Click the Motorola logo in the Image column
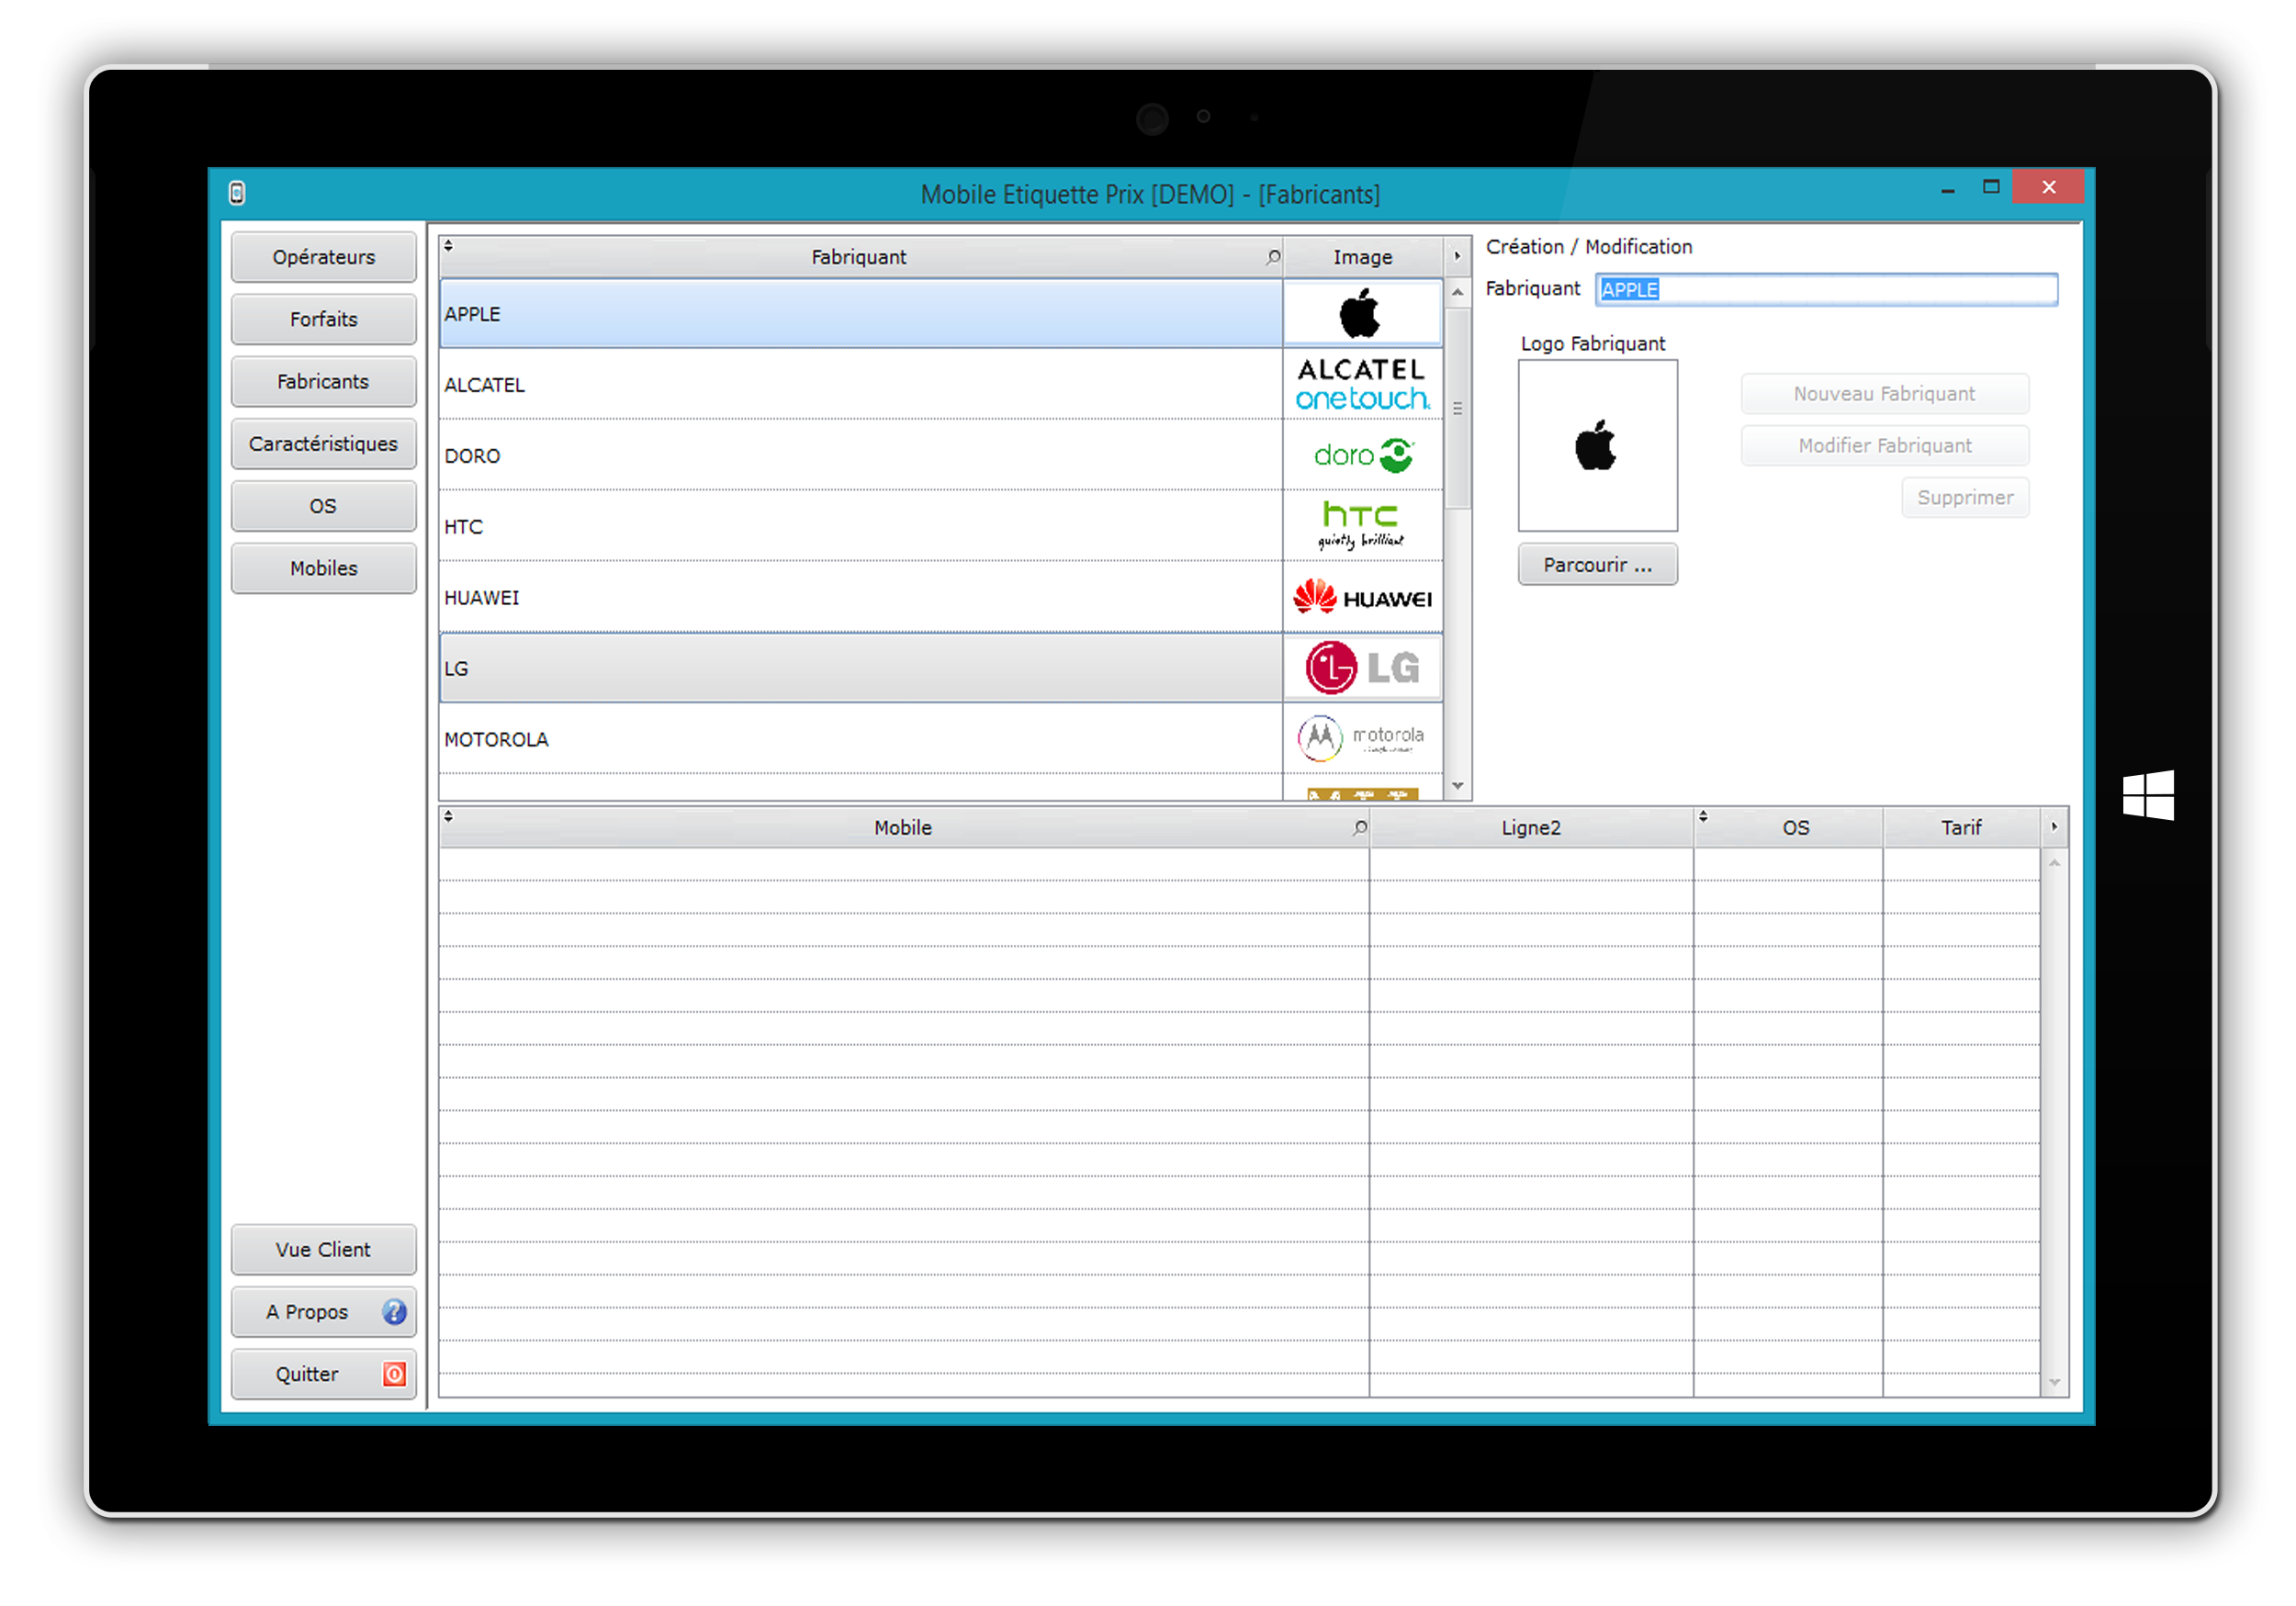 [x=1362, y=739]
